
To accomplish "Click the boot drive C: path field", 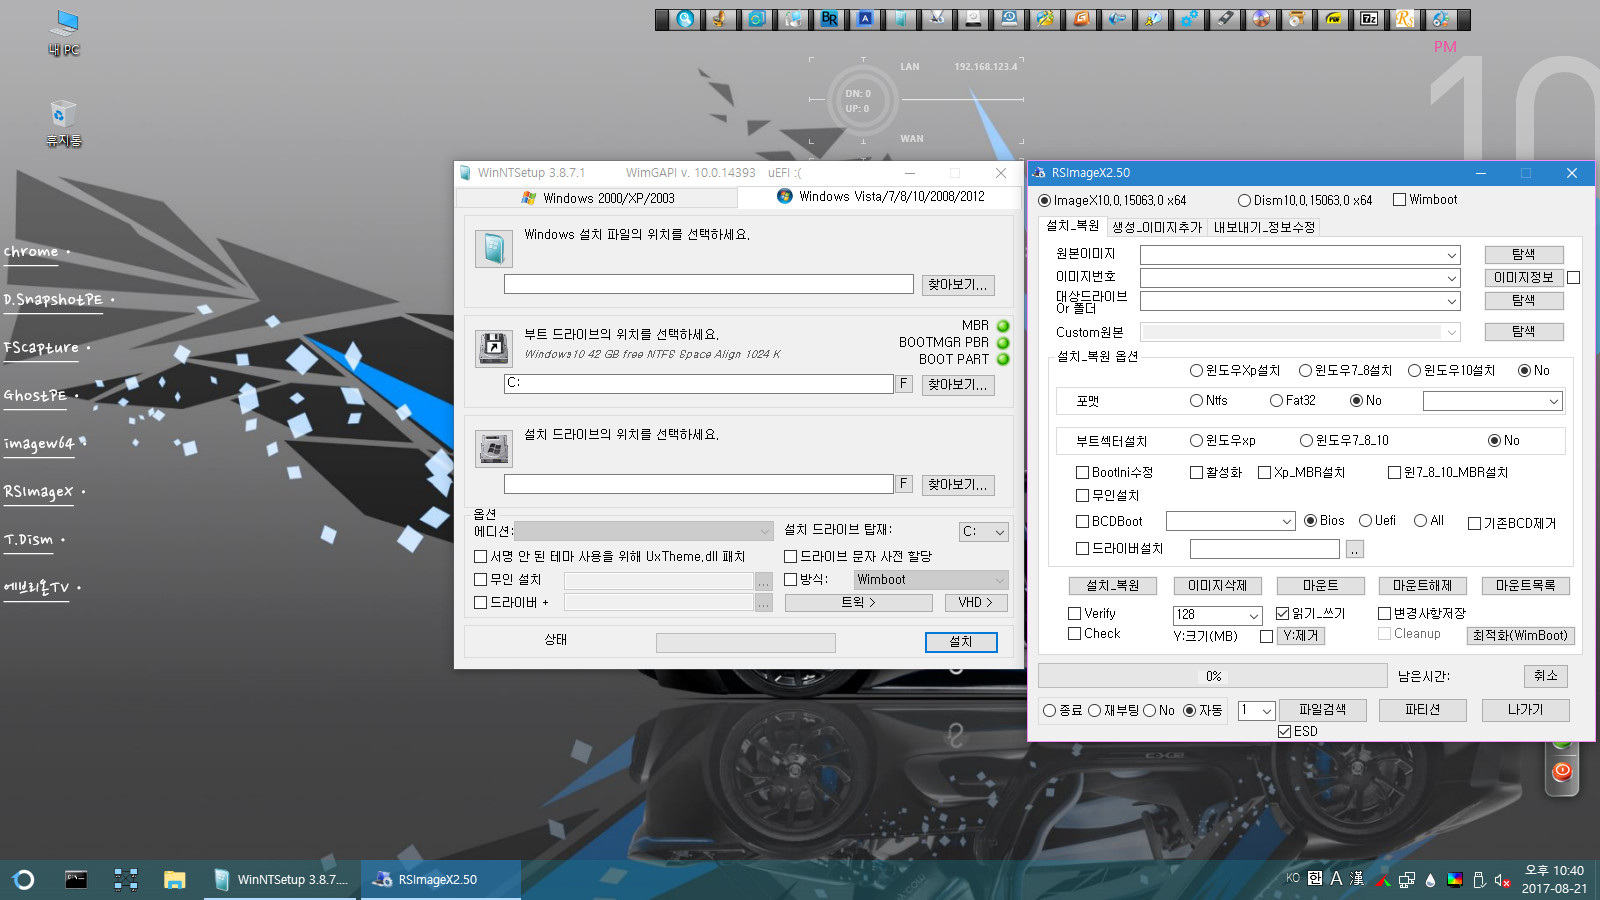I will pos(698,384).
